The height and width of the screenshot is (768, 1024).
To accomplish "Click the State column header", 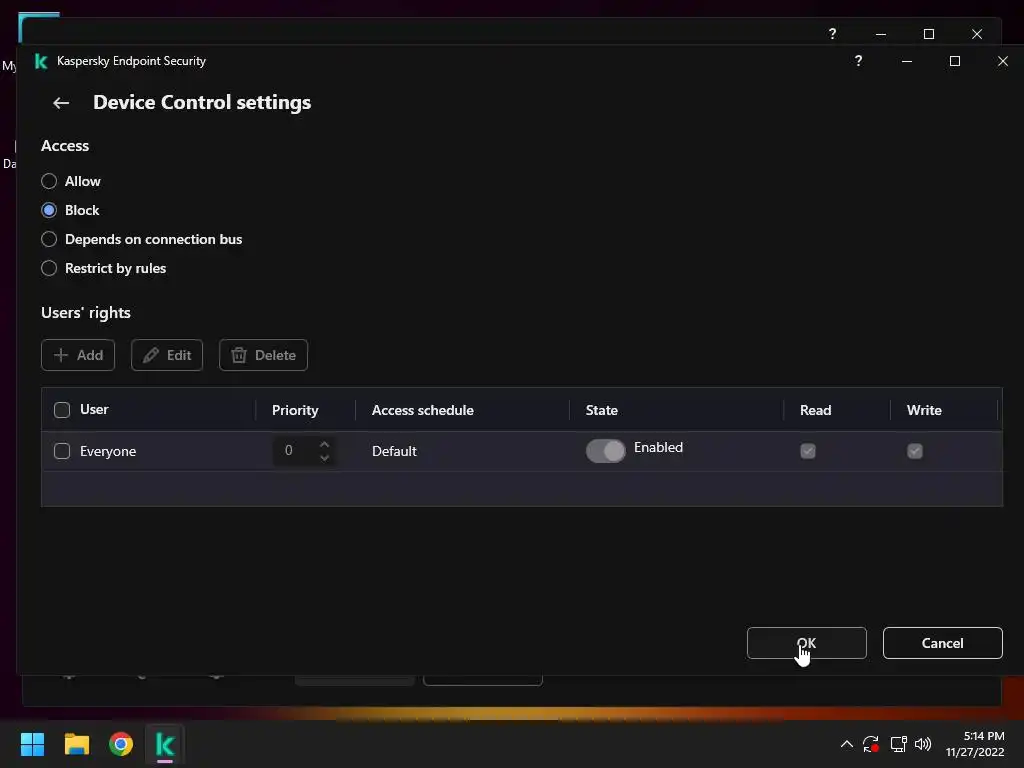I will 601,410.
